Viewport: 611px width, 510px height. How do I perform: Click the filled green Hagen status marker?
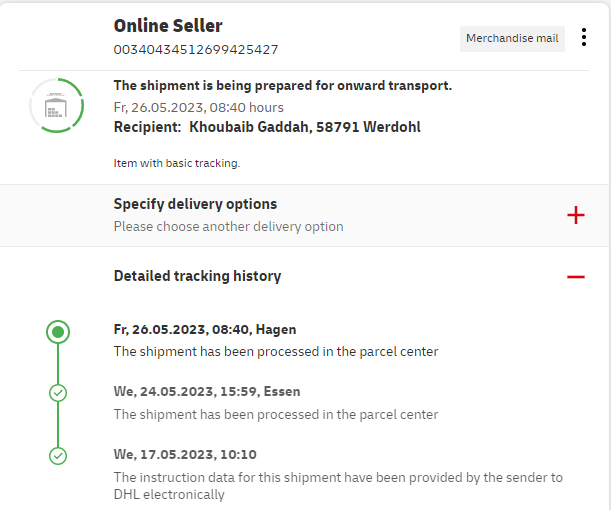(x=58, y=331)
